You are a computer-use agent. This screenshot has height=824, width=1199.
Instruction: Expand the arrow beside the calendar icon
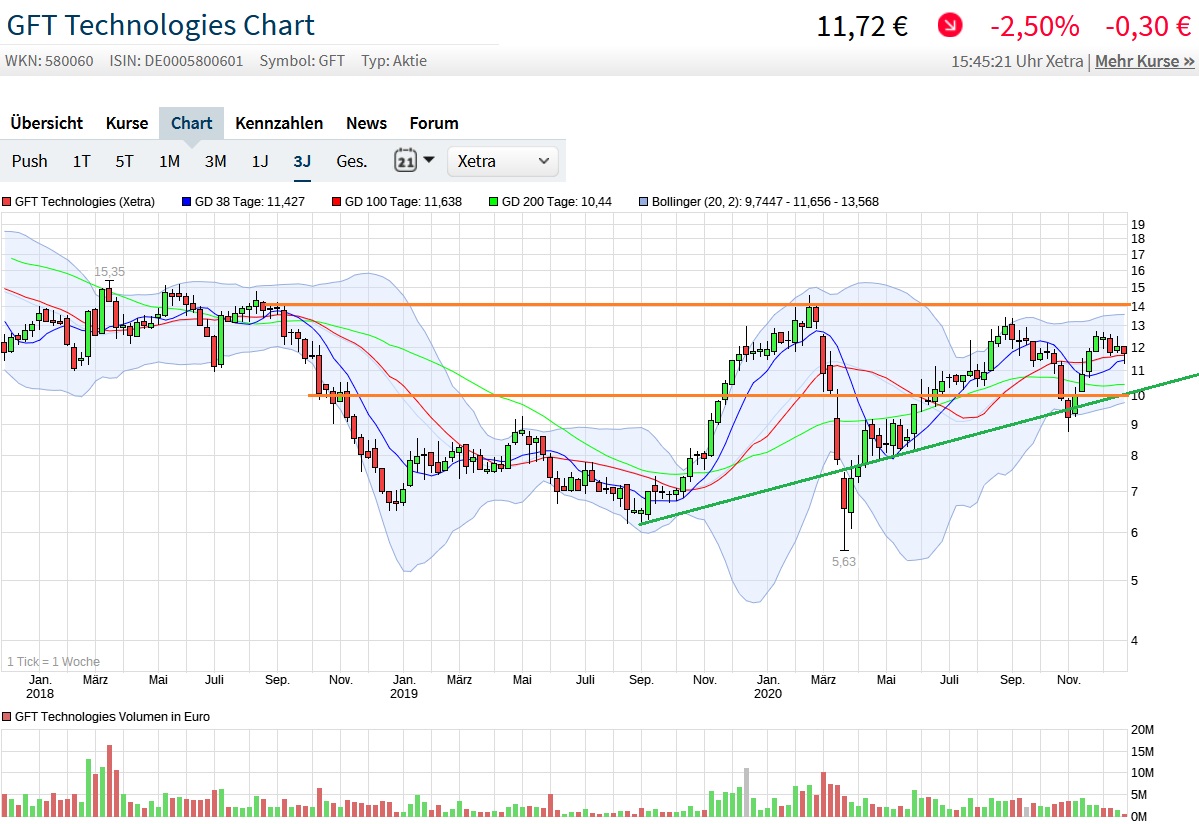click(x=429, y=160)
